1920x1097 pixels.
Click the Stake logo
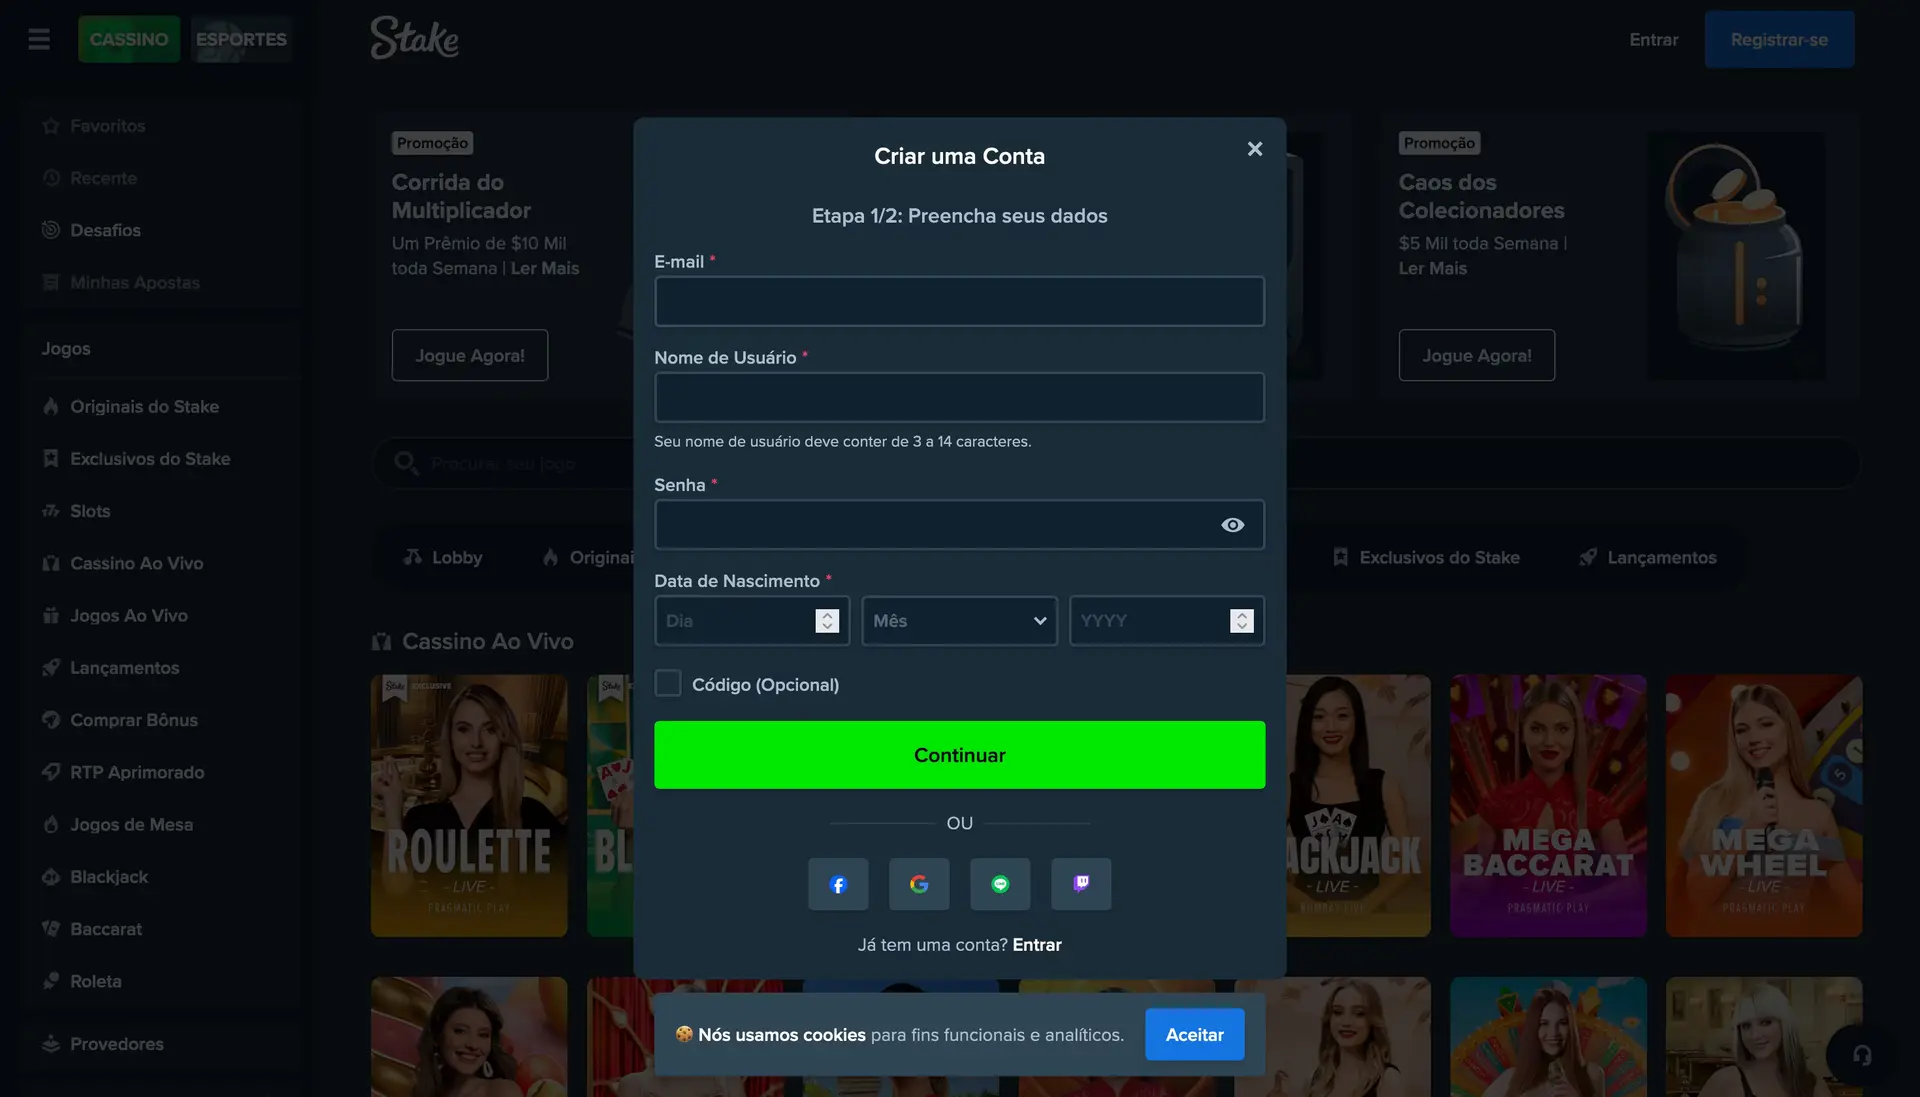[x=414, y=38]
